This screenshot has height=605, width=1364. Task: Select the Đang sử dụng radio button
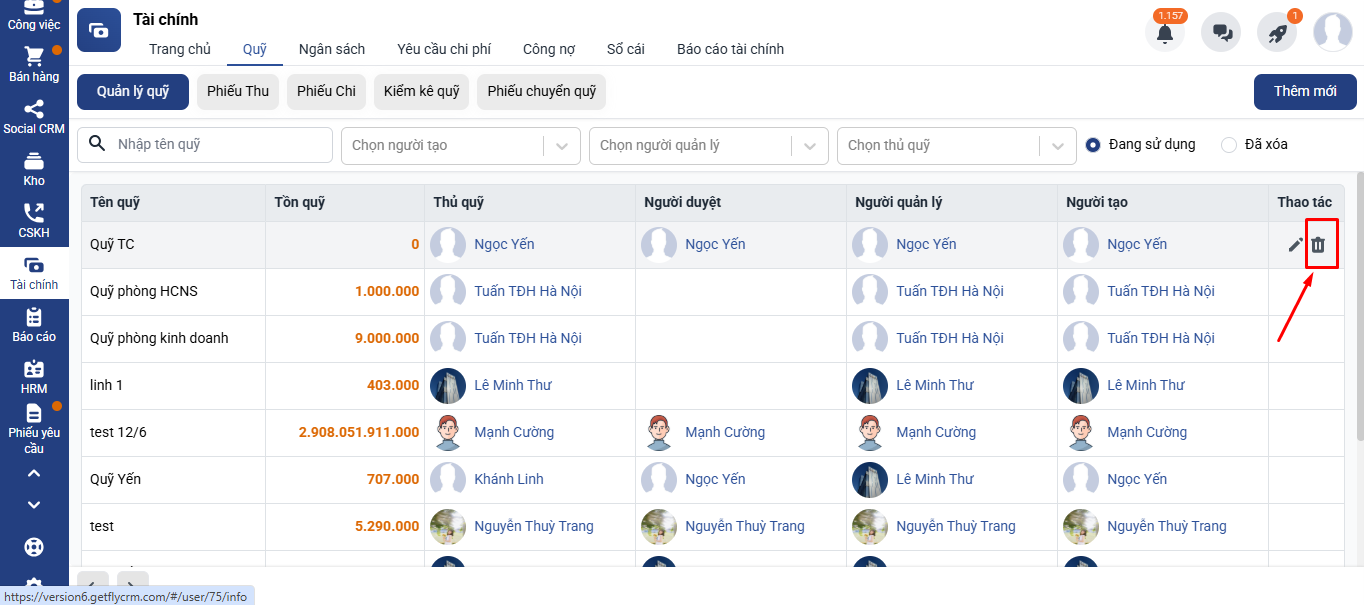1093,145
